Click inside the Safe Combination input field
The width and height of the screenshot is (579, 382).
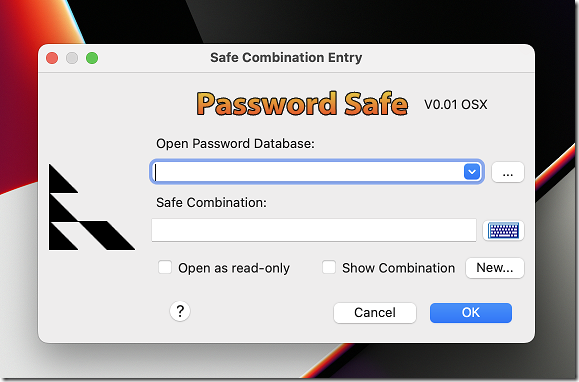click(x=314, y=230)
